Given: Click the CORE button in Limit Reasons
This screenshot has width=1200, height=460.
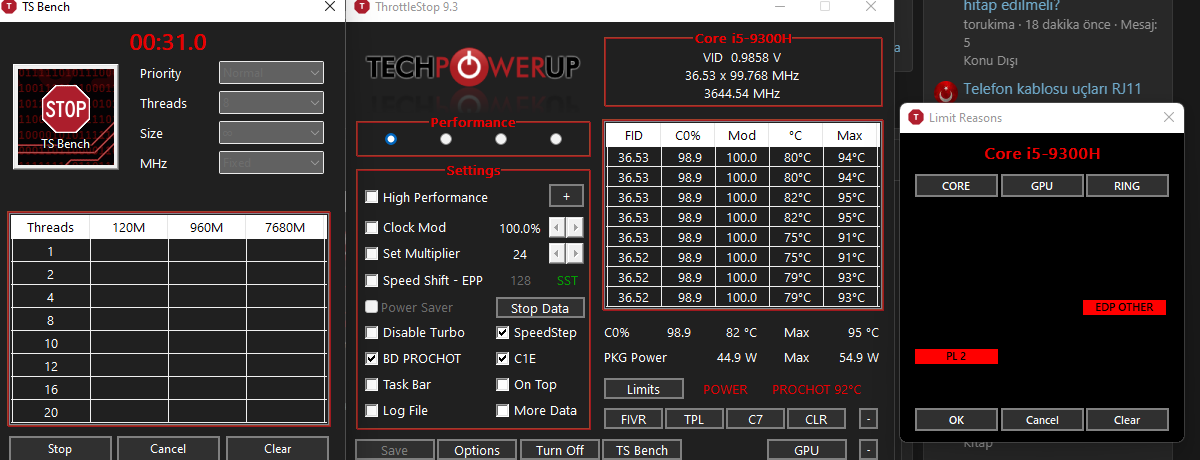Looking at the screenshot, I should 956,186.
